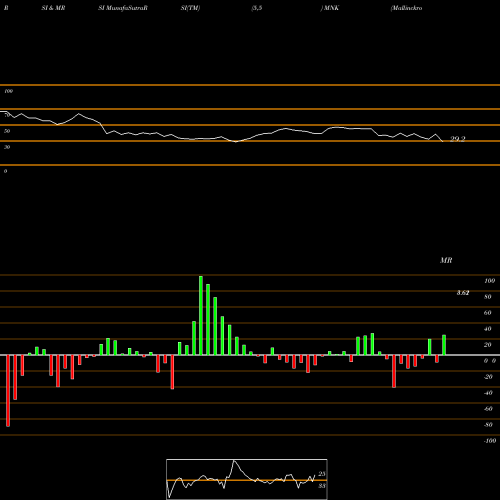The width and height of the screenshot is (500, 500).
Task: Click the 80 label on MR axis
Action: coord(488,297)
